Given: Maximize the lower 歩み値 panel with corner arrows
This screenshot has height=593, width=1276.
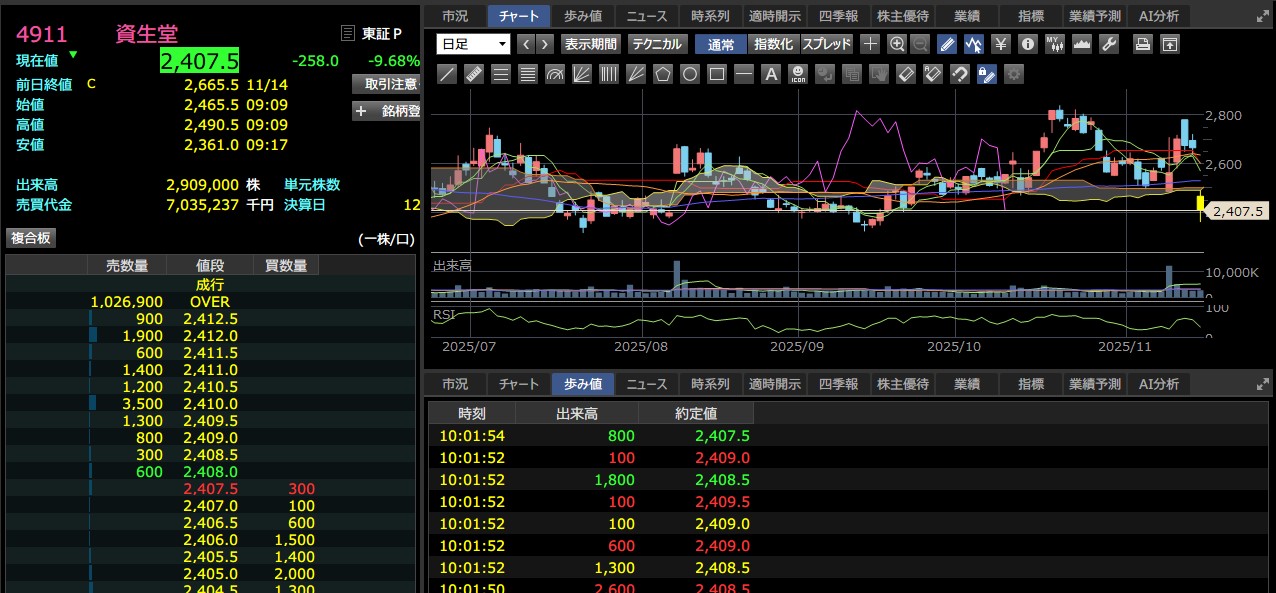Looking at the screenshot, I should click(x=1263, y=383).
